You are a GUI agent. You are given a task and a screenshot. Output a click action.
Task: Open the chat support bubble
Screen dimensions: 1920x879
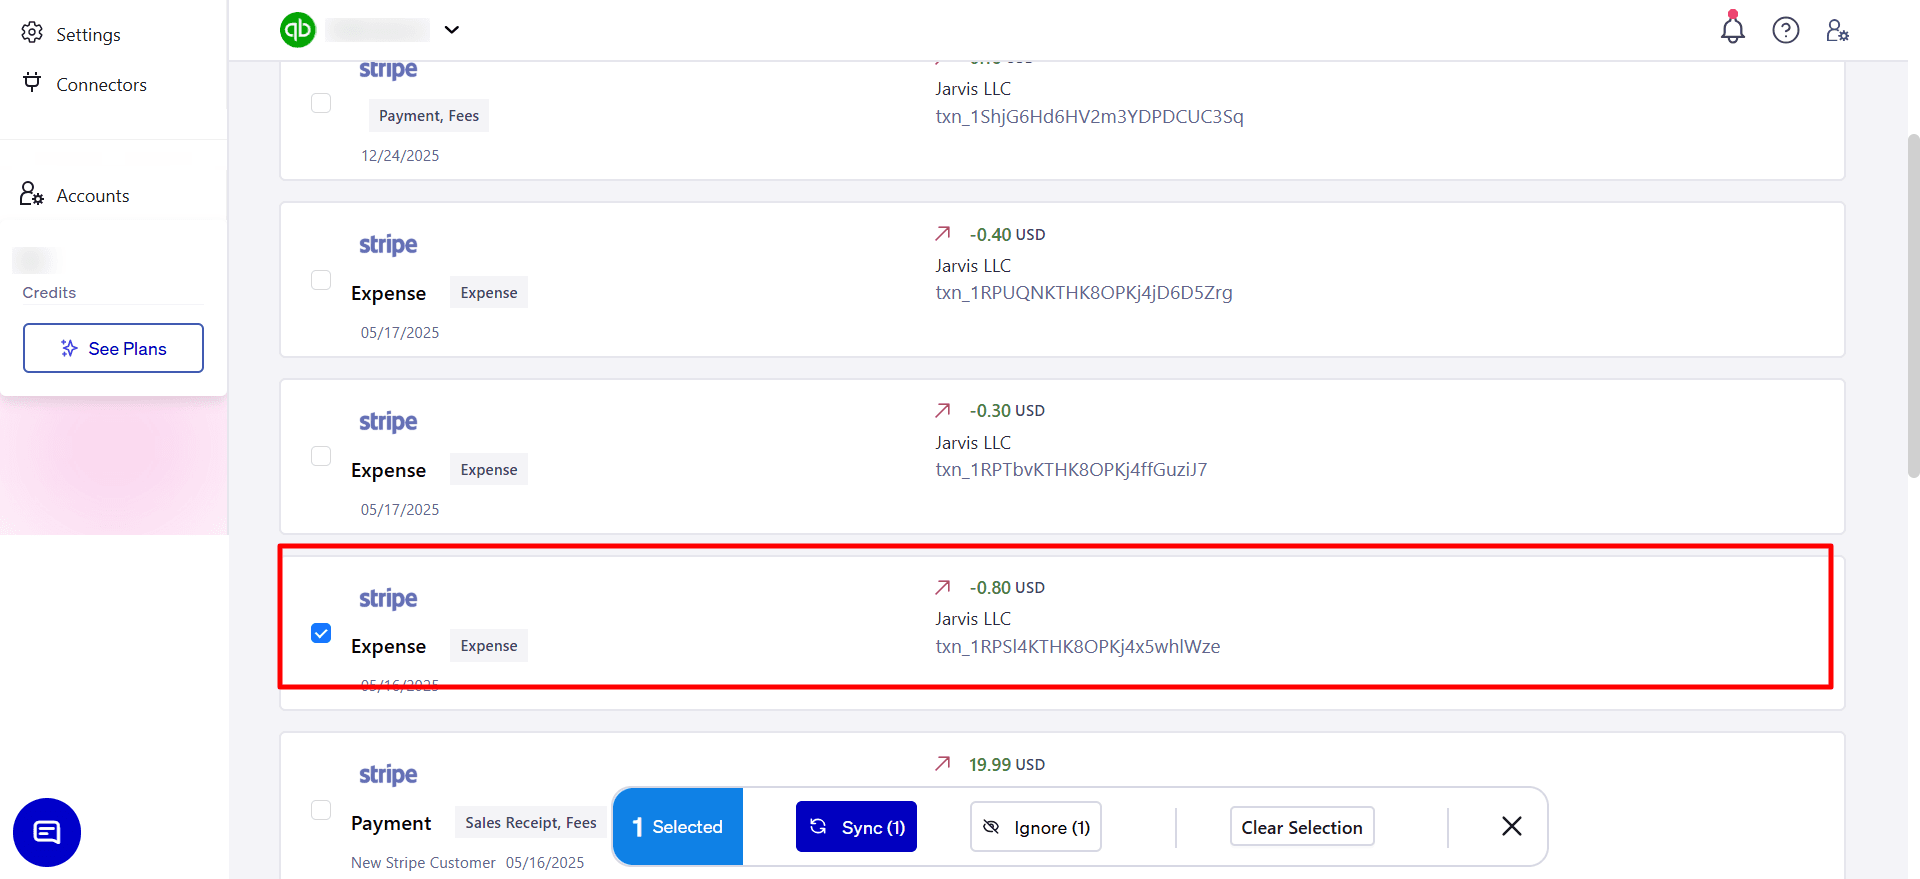47,832
